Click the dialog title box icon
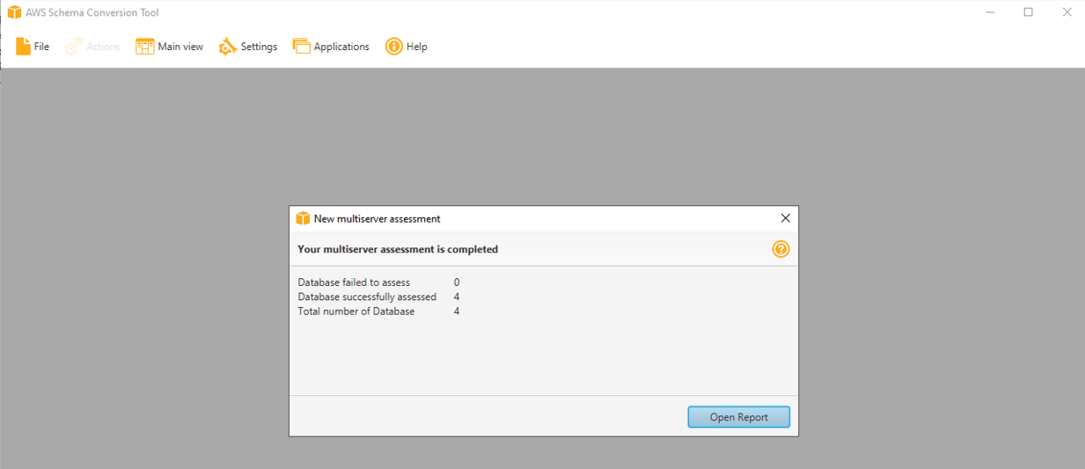 click(302, 219)
